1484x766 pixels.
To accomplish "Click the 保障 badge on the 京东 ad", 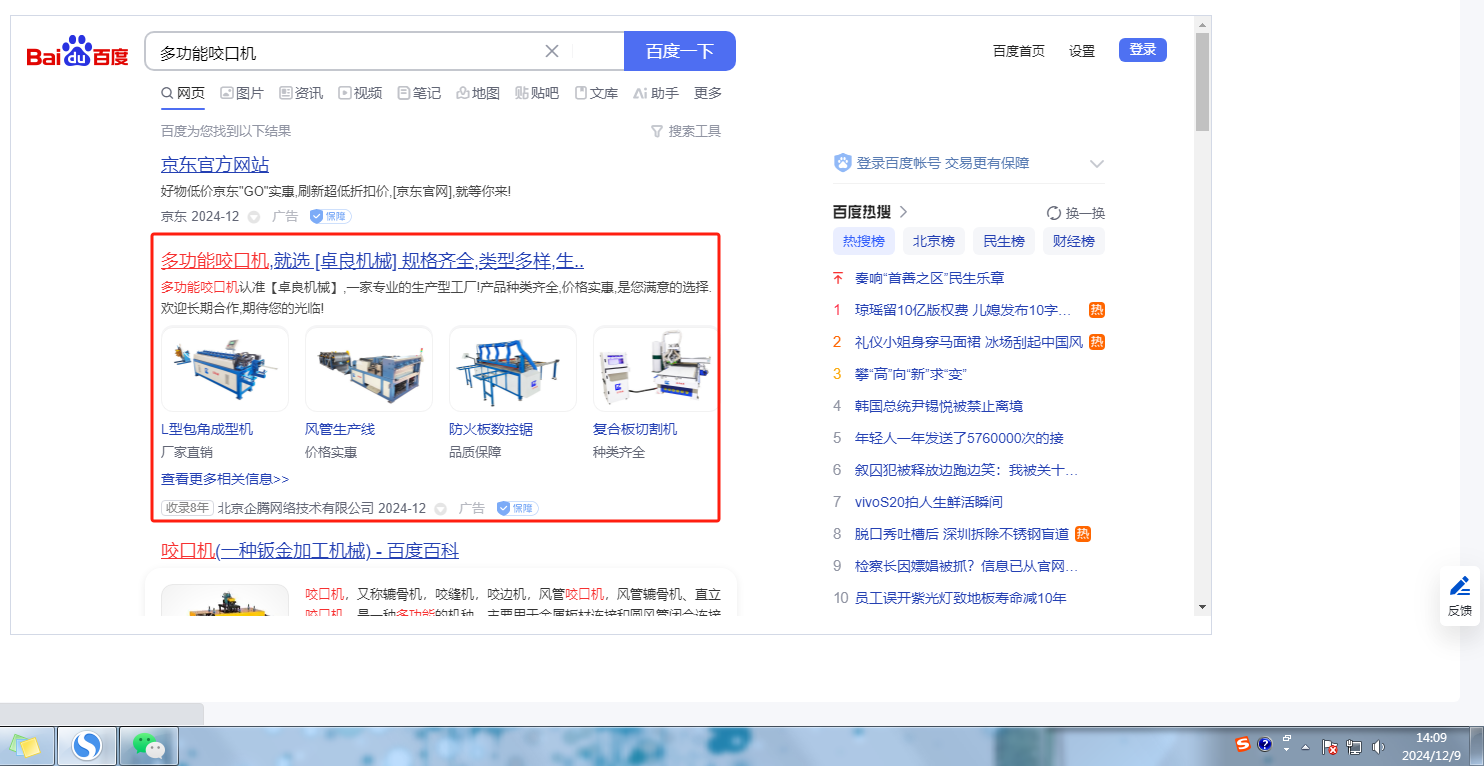I will point(330,216).
